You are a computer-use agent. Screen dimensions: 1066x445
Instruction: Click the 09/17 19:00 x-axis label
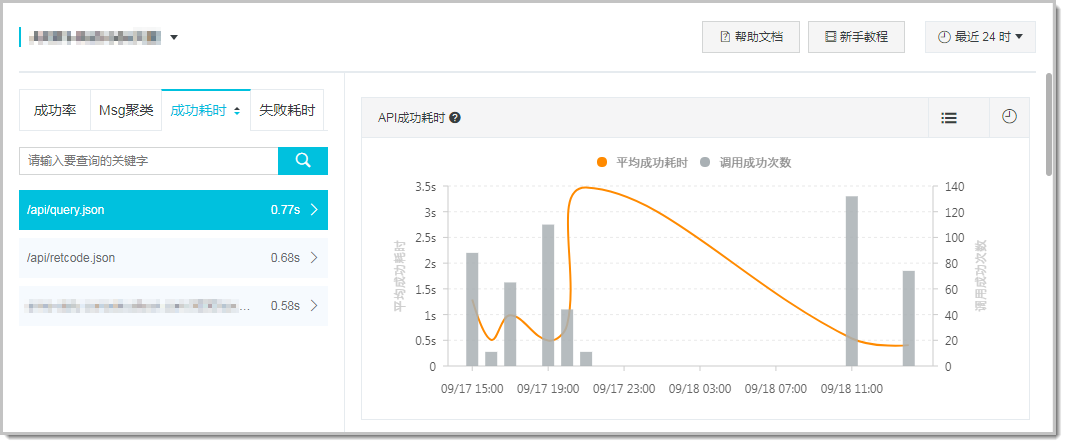[548, 389]
